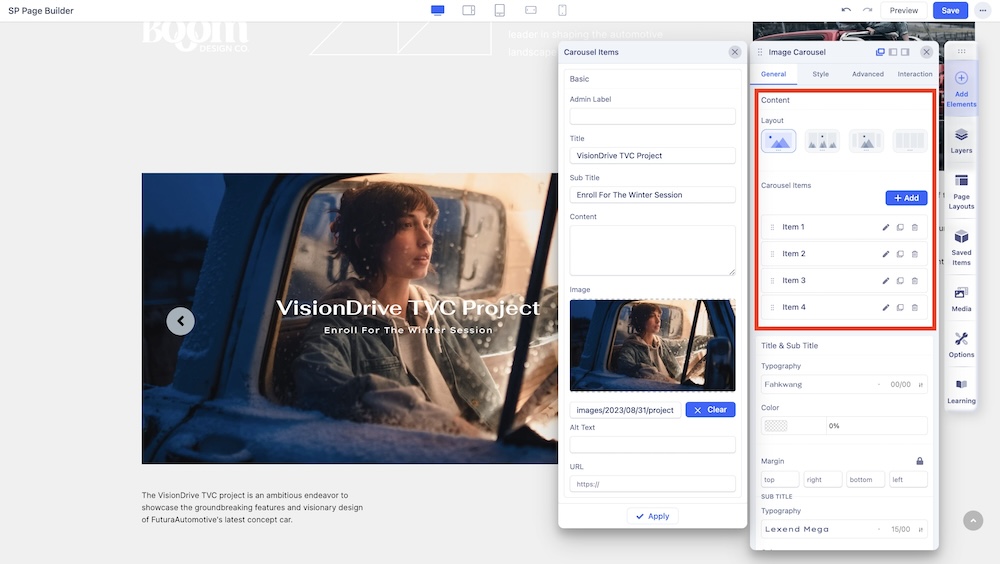The width and height of the screenshot is (1000, 564).
Task: Edit Item 2 with the pencil icon
Action: (885, 254)
